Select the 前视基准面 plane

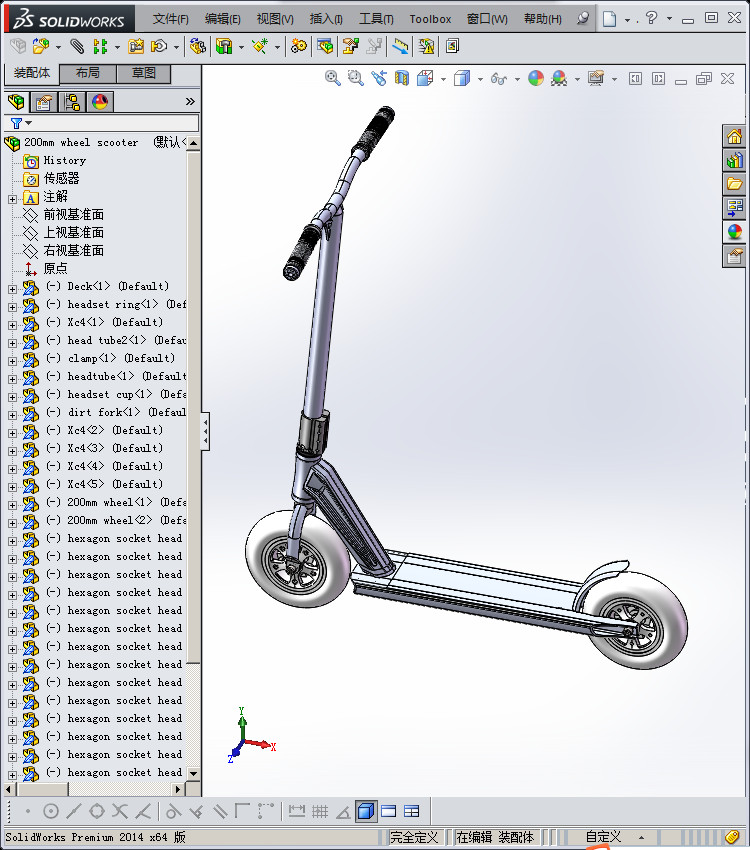click(74, 215)
